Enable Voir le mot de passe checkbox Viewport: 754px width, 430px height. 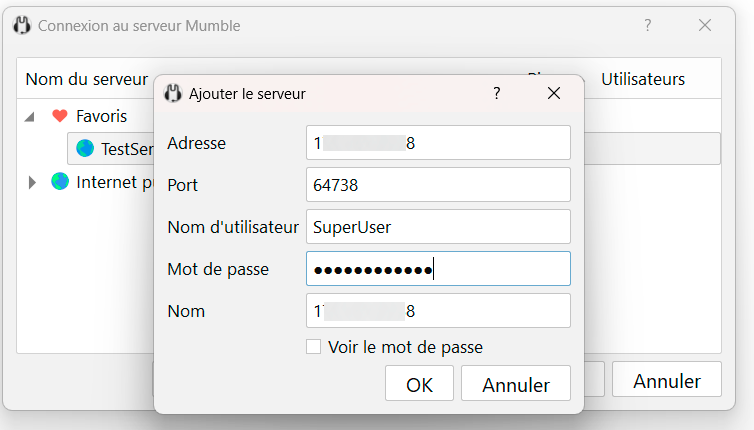tap(314, 347)
